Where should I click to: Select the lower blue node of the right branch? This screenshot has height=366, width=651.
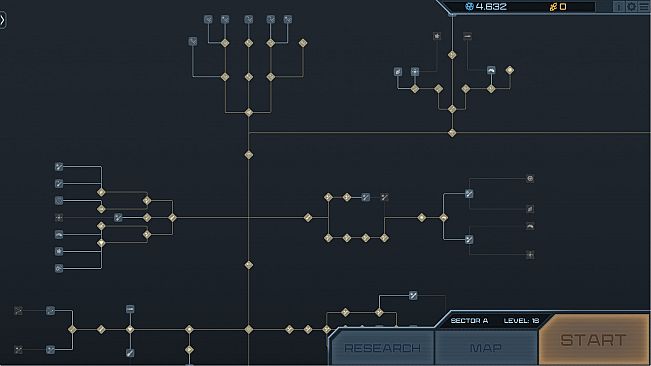tap(469, 239)
